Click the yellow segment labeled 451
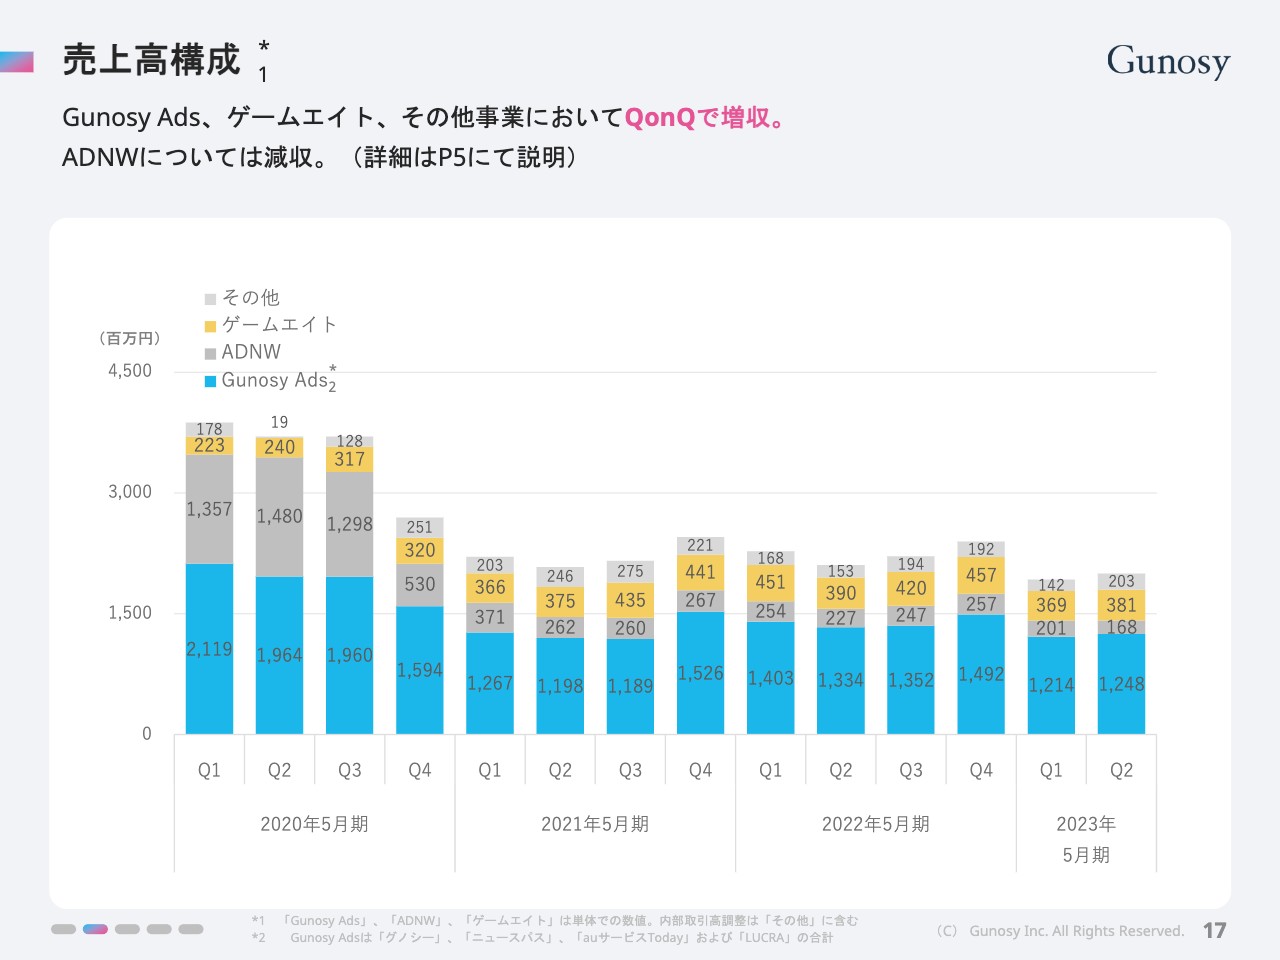The height and width of the screenshot is (960, 1280). click(x=770, y=583)
